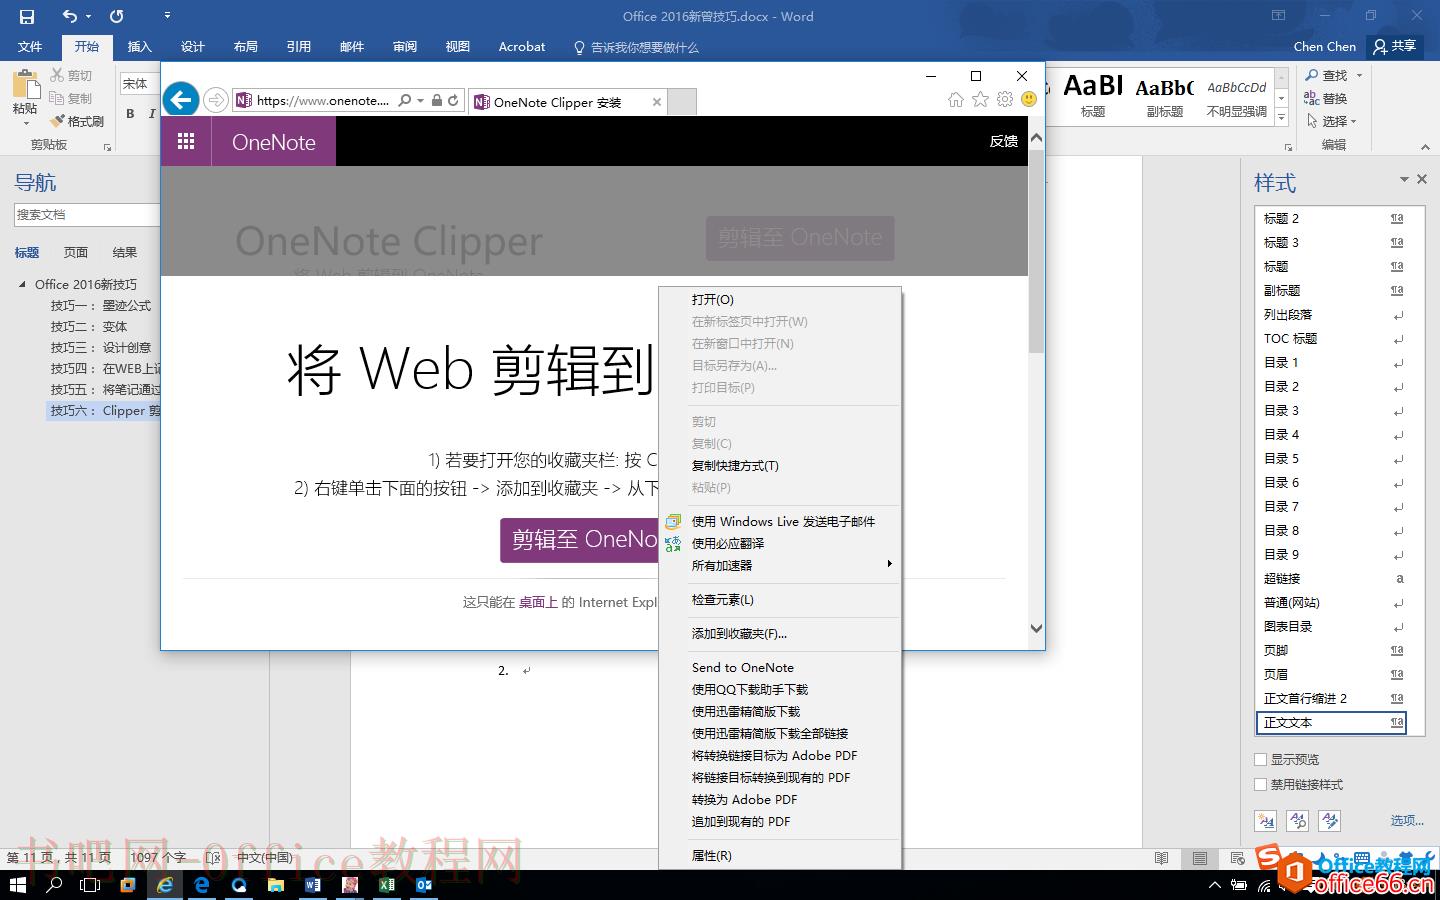Image resolution: width=1440 pixels, height=900 pixels.
Task: Open the clipboard group dialog launcher
Action: [x=107, y=147]
